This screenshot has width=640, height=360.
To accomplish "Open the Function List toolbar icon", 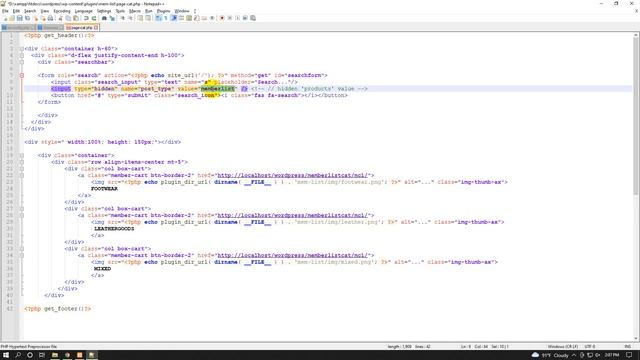I will pyautogui.click(x=196, y=18).
